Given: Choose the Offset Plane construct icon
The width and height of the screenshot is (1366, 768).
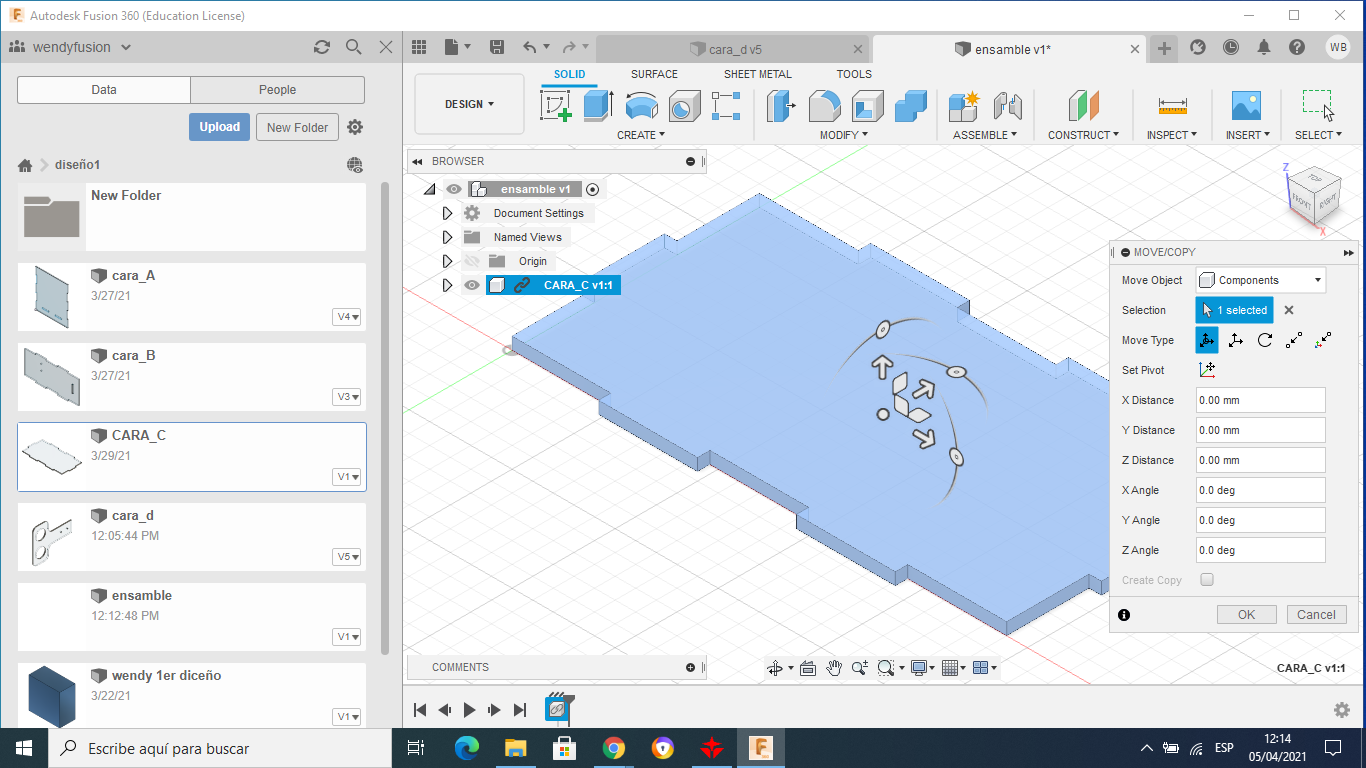Looking at the screenshot, I should (1083, 105).
